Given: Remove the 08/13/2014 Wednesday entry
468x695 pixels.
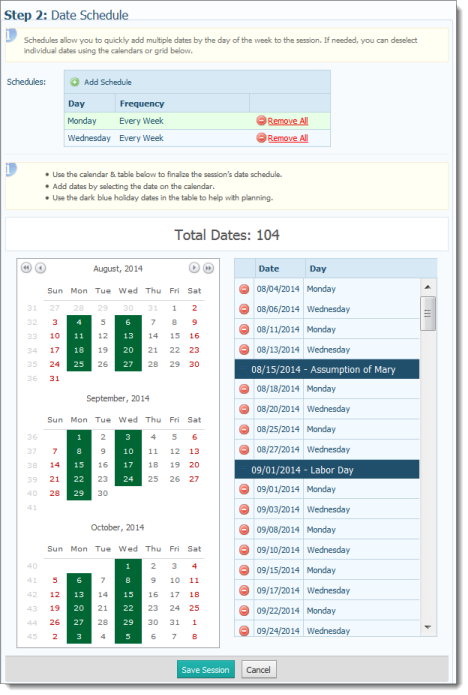Looking at the screenshot, I should coord(244,350).
